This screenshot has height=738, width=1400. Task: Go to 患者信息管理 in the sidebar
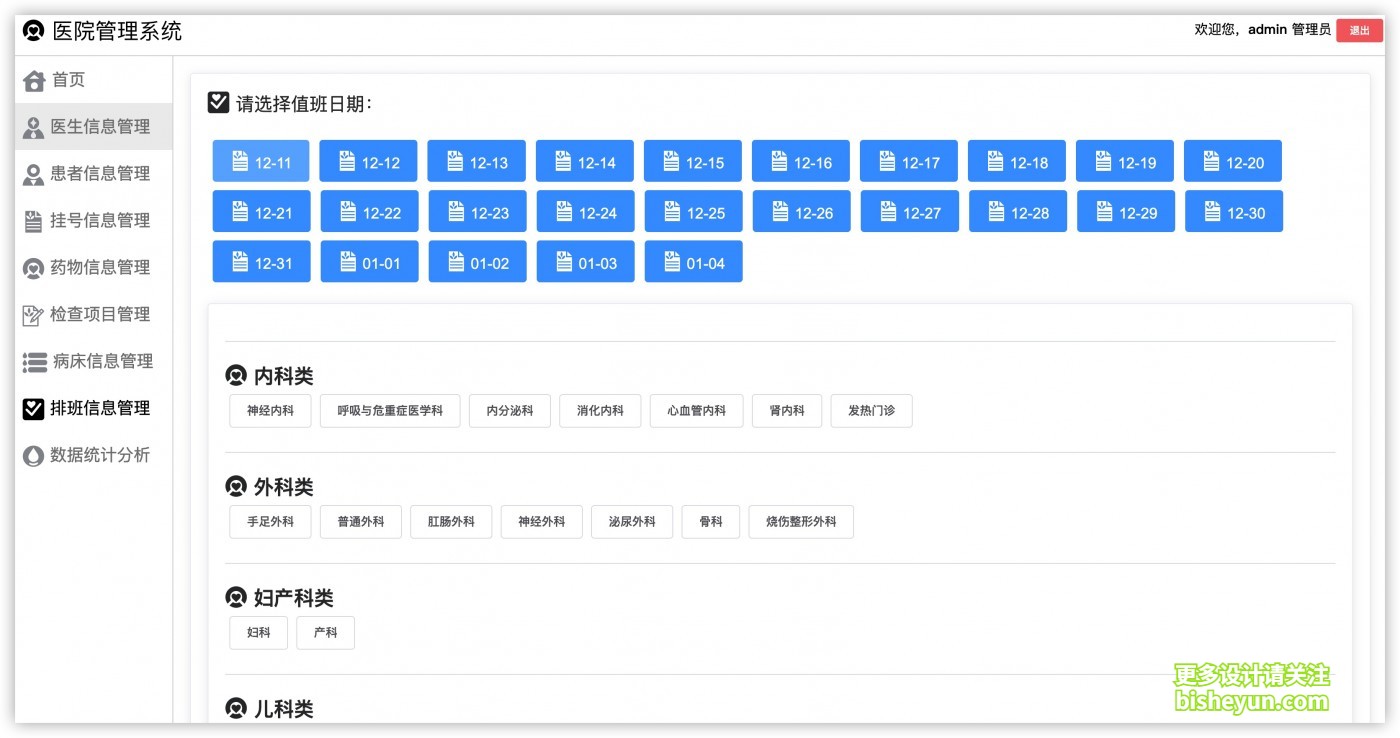(x=93, y=174)
